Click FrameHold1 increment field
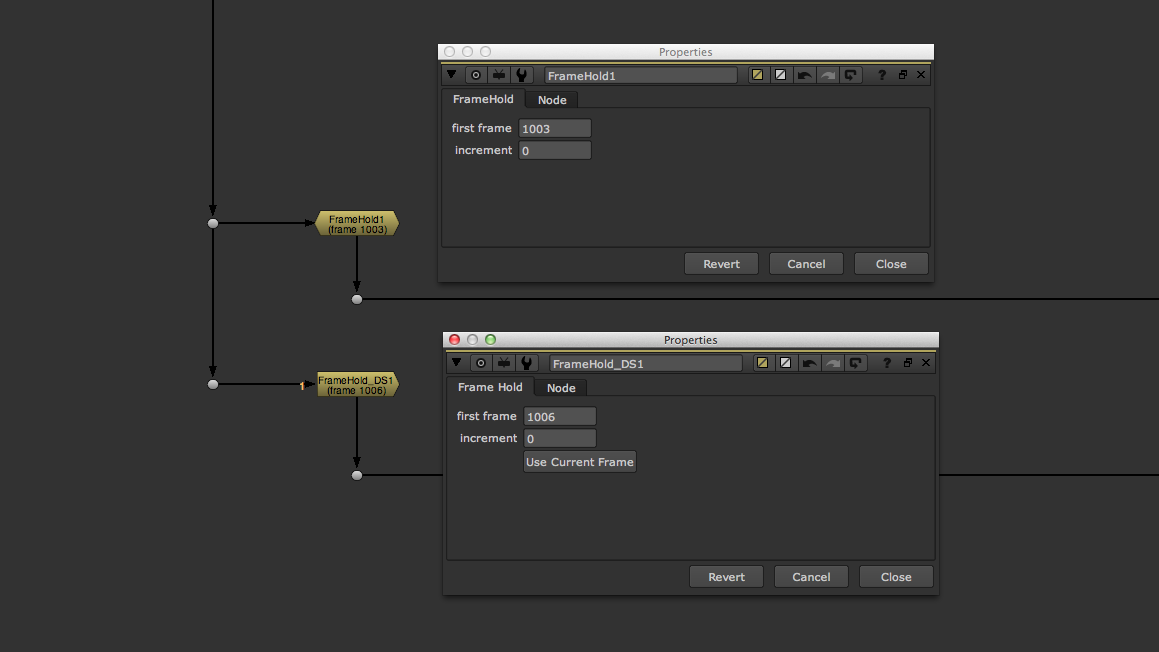Screen dimensions: 1159x652 pyautogui.click(x=555, y=151)
